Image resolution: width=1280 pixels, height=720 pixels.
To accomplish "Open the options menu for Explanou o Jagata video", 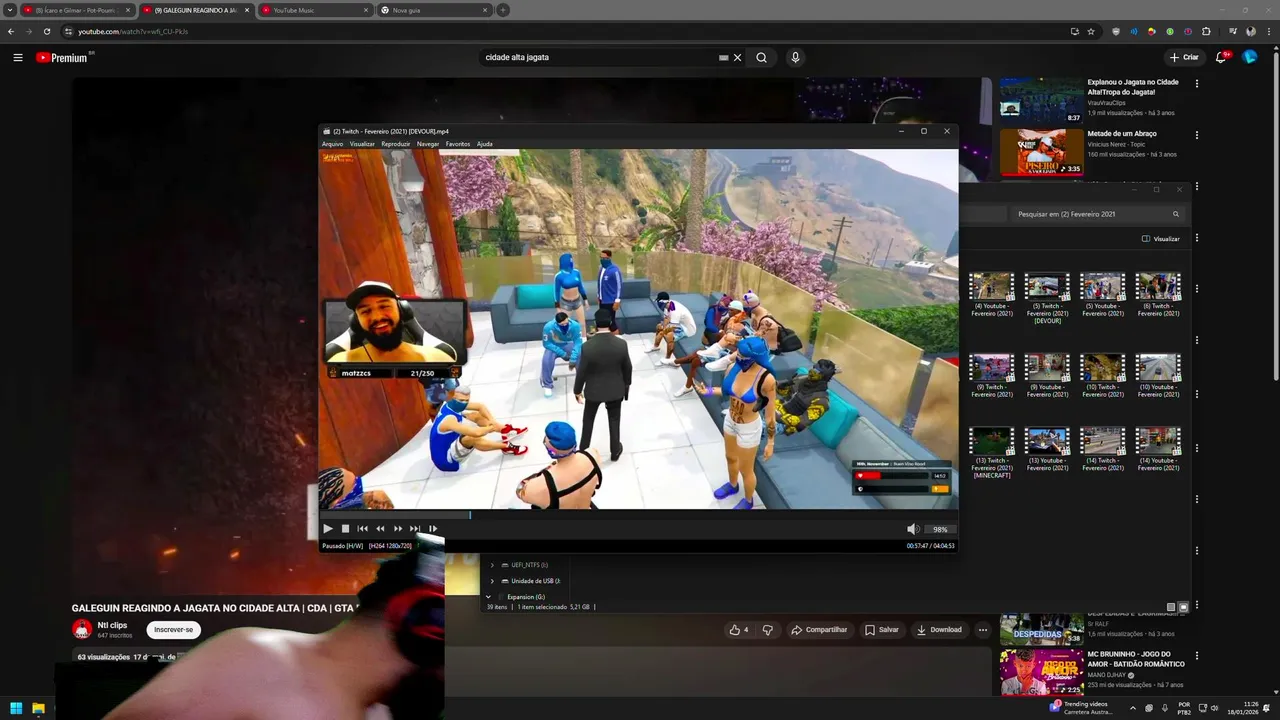I will click(1196, 83).
